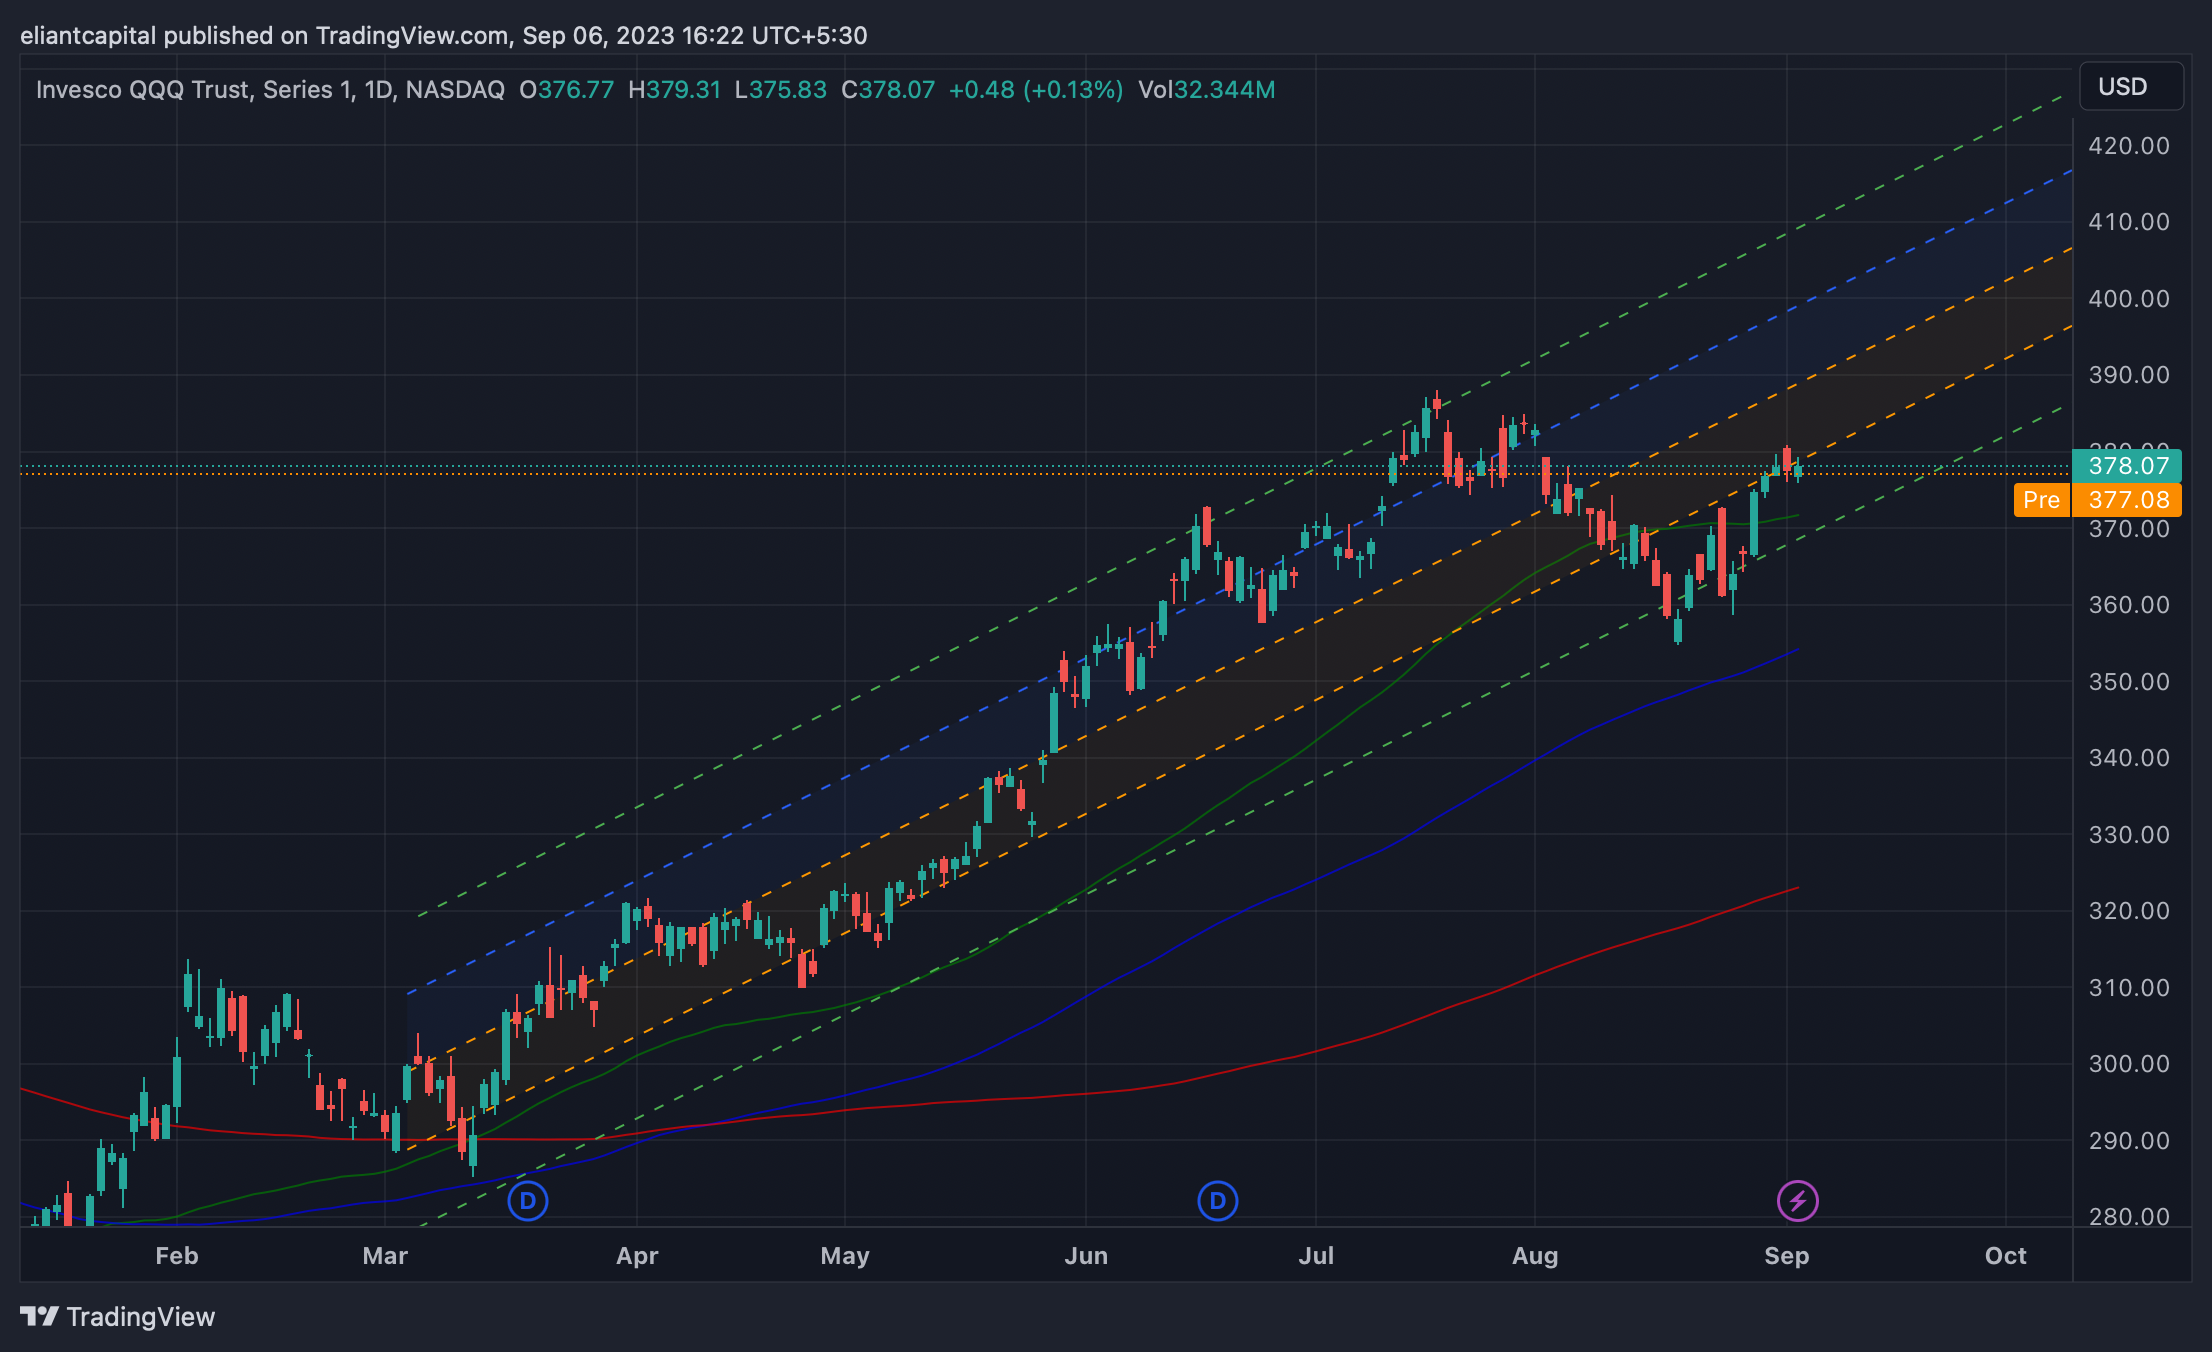Click the Vol 32.344M volume value
Viewport: 2212px width, 1352px height.
pos(1206,90)
